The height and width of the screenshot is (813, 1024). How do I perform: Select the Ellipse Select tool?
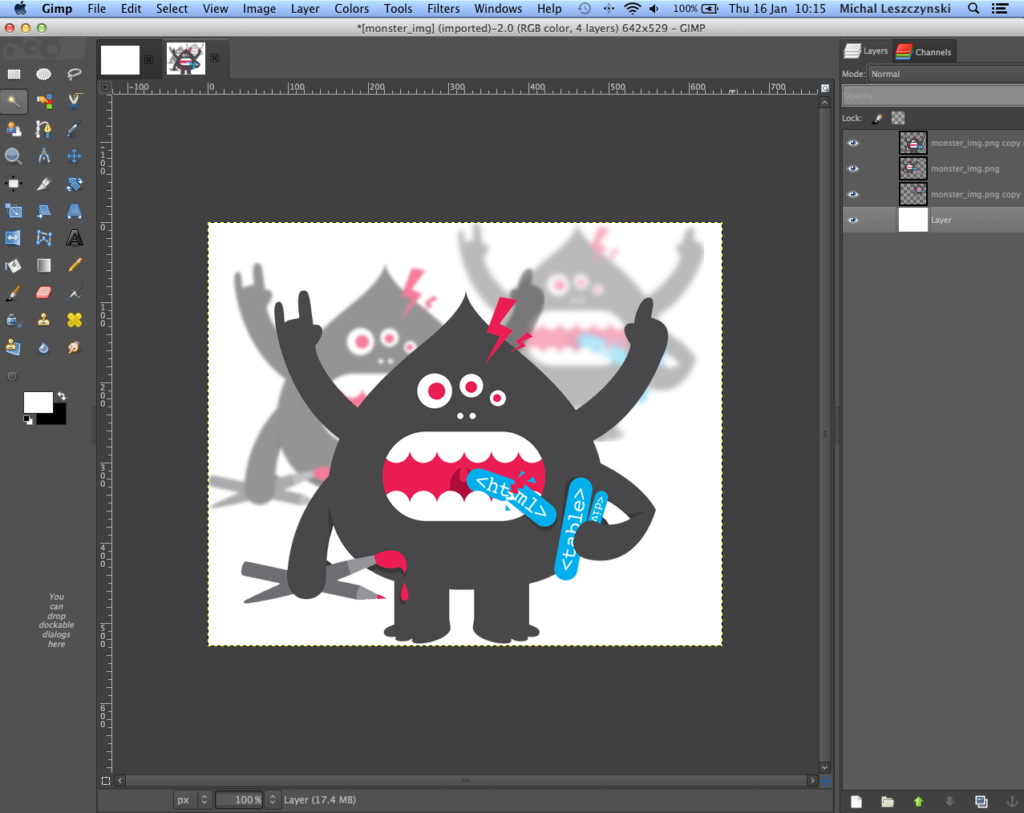44,74
